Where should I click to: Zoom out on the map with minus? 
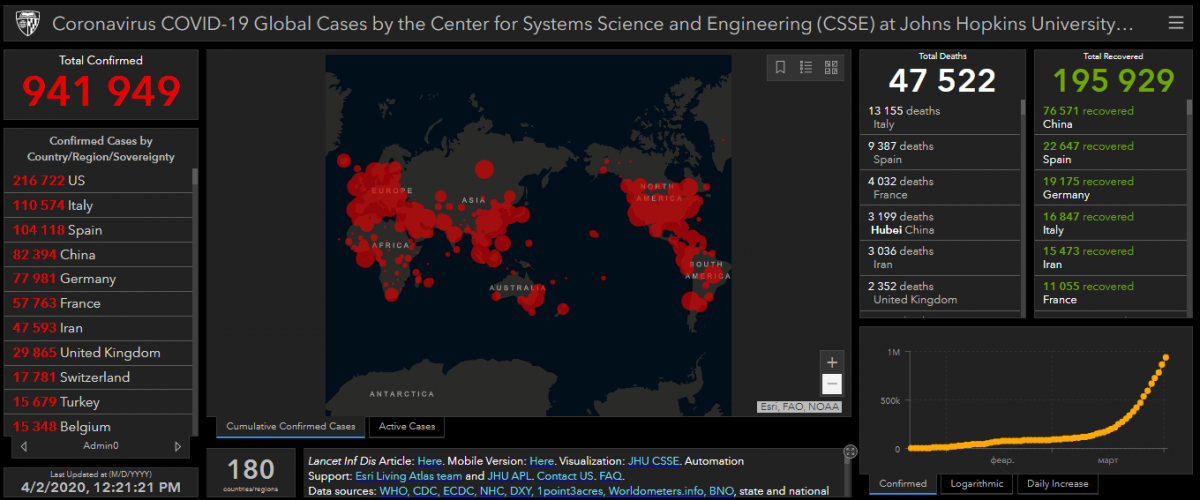coord(831,384)
